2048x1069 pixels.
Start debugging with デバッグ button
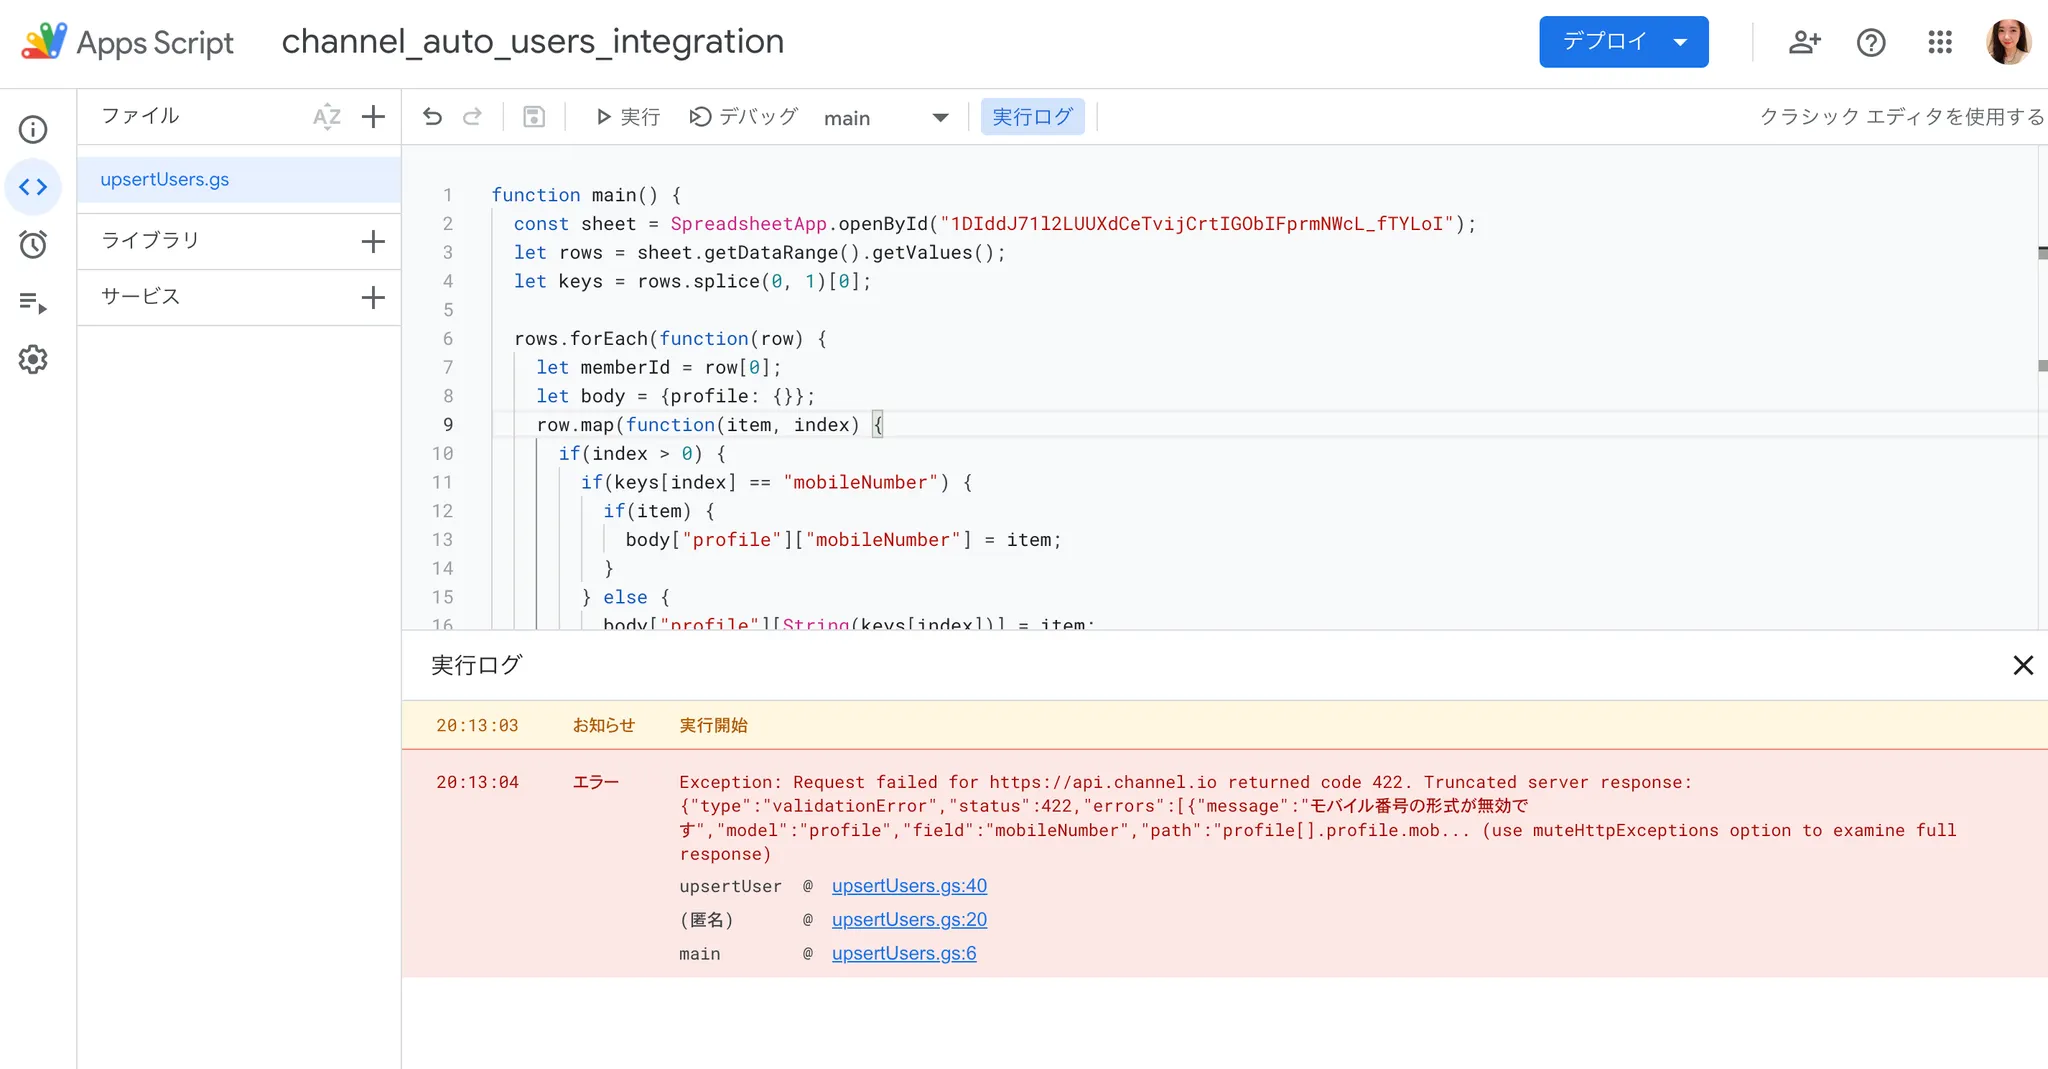(743, 117)
